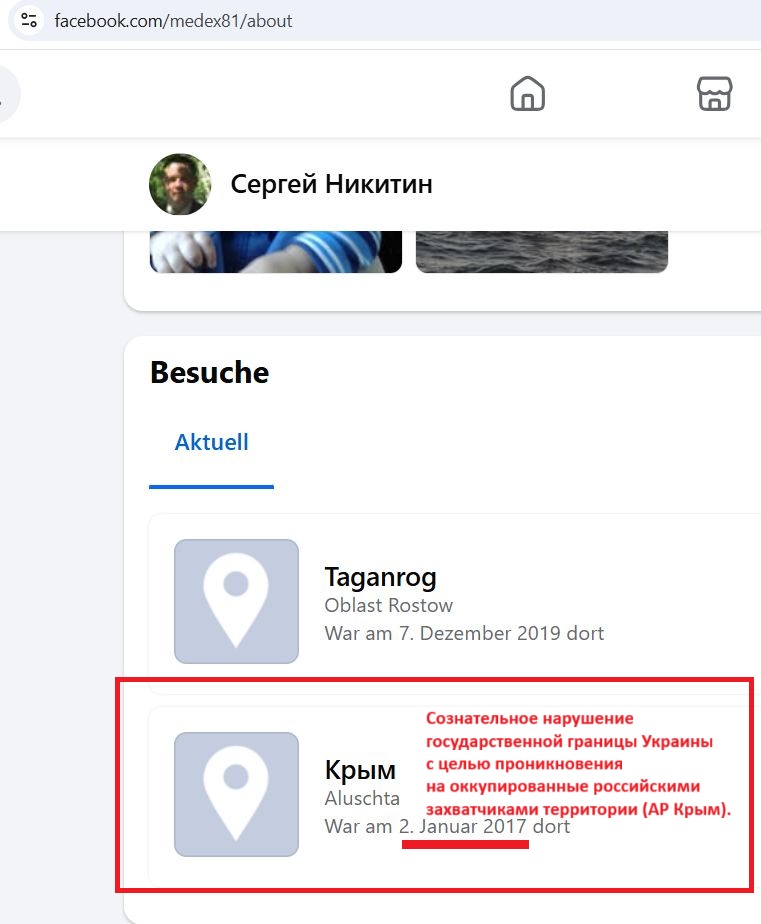Click the Сергей Никитин profile name

(x=331, y=184)
